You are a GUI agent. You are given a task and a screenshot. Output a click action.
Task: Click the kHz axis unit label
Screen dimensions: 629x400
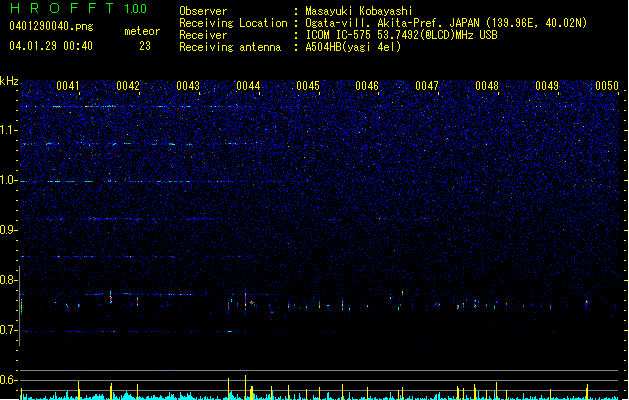pos(9,81)
